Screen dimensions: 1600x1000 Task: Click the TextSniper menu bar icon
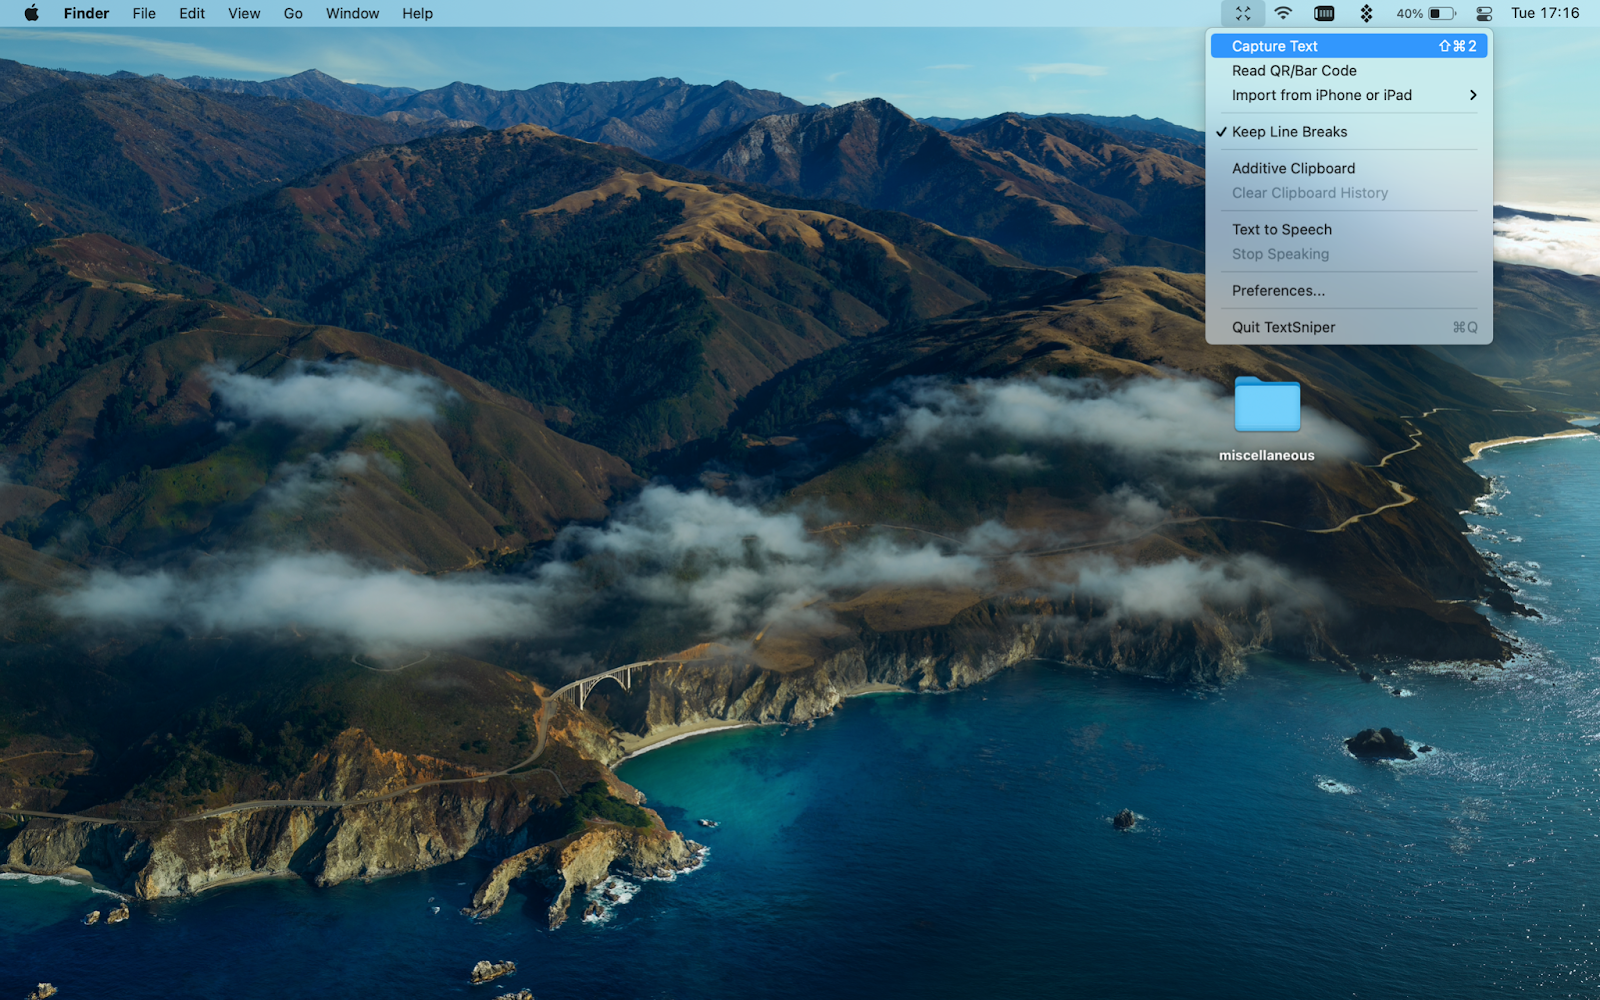click(x=1243, y=13)
